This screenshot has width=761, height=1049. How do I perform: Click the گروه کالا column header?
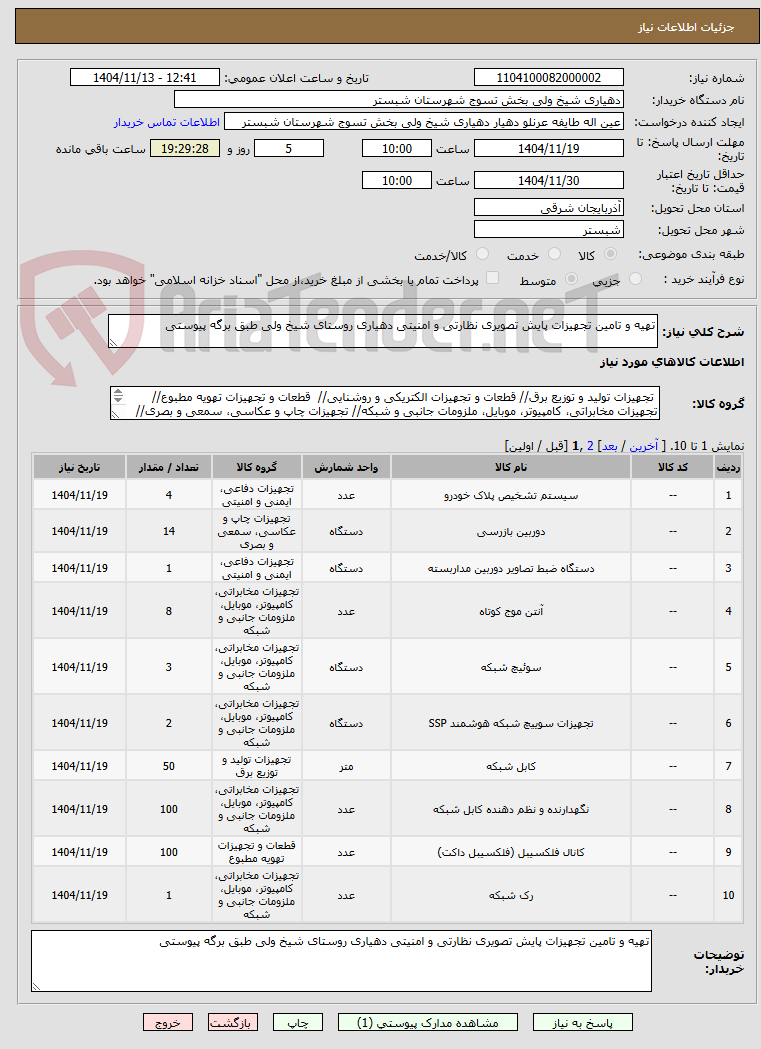coord(257,467)
